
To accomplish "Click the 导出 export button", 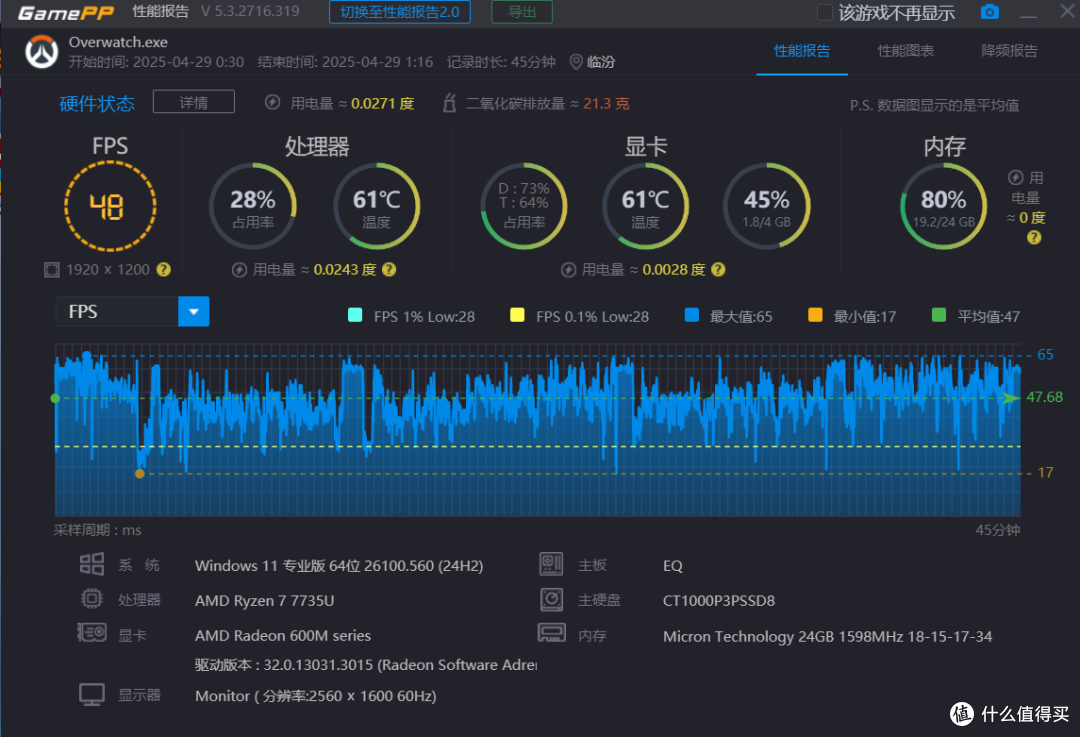I will pyautogui.click(x=521, y=12).
